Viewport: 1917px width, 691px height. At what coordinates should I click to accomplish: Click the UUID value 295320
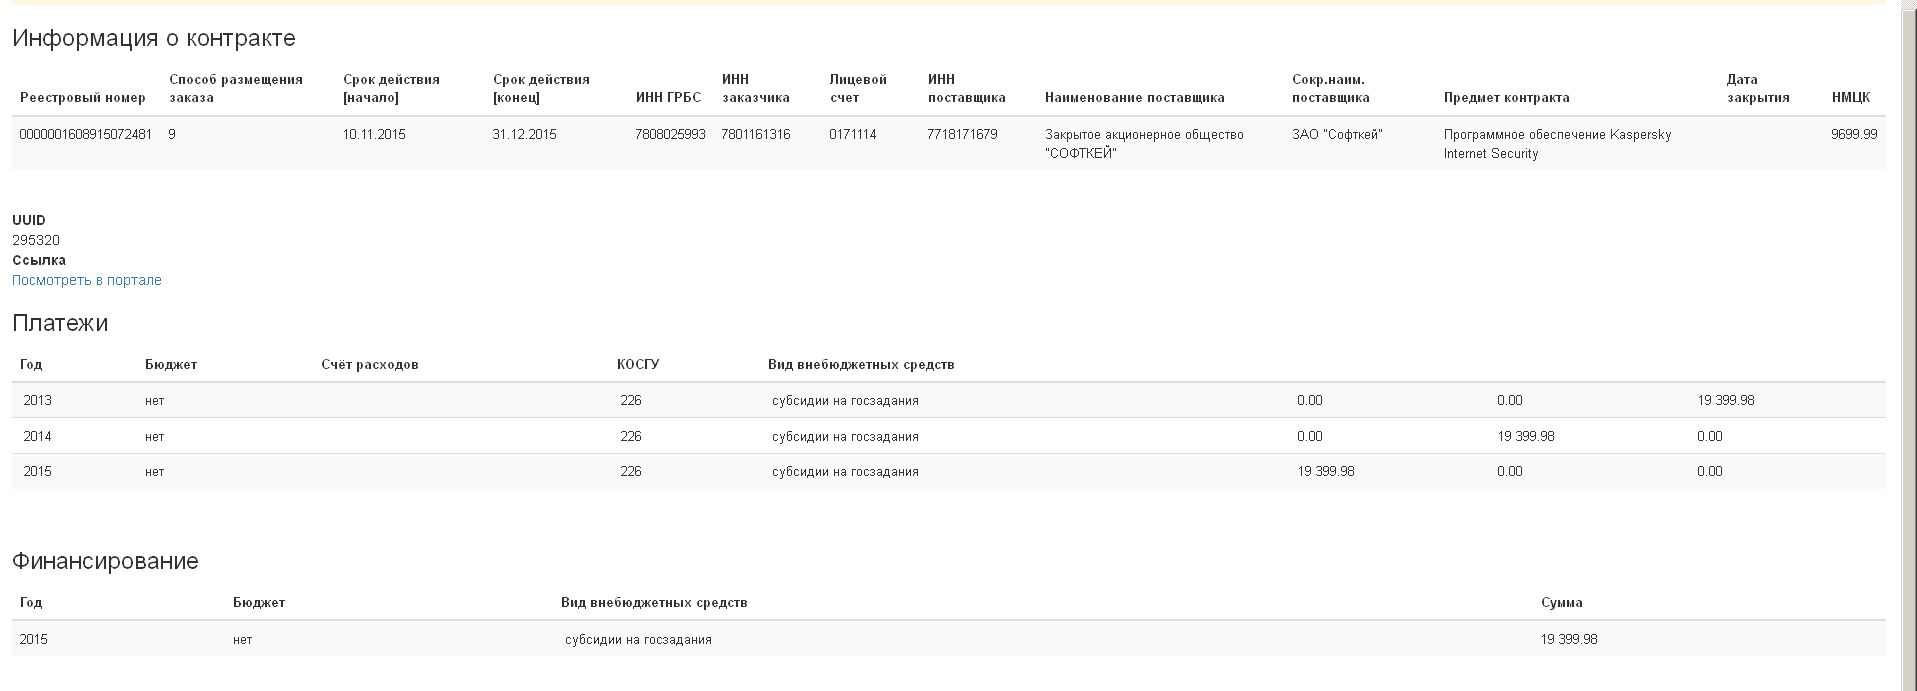[36, 240]
